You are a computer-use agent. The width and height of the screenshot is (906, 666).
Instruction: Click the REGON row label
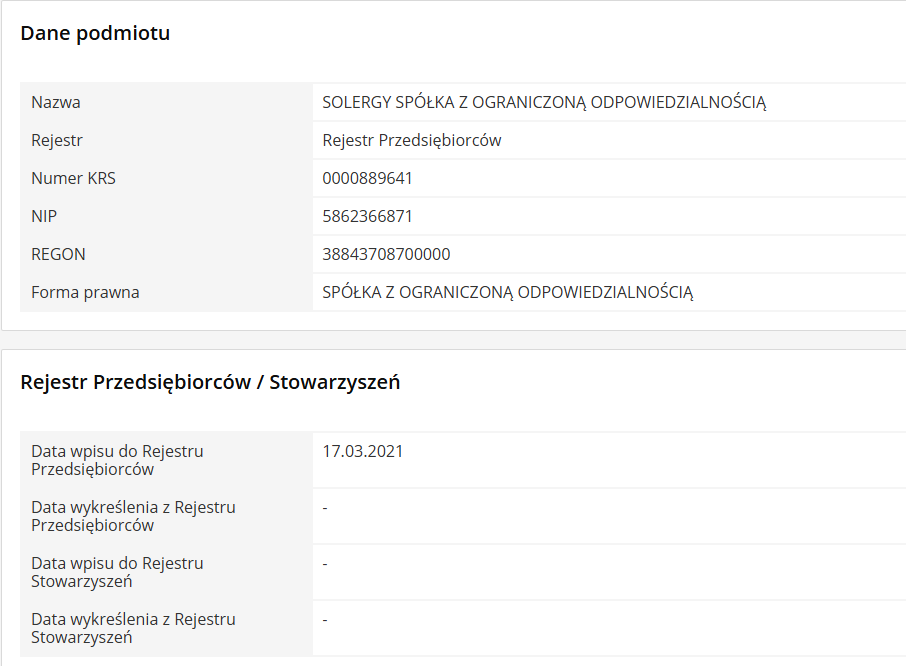pyautogui.click(x=58, y=254)
